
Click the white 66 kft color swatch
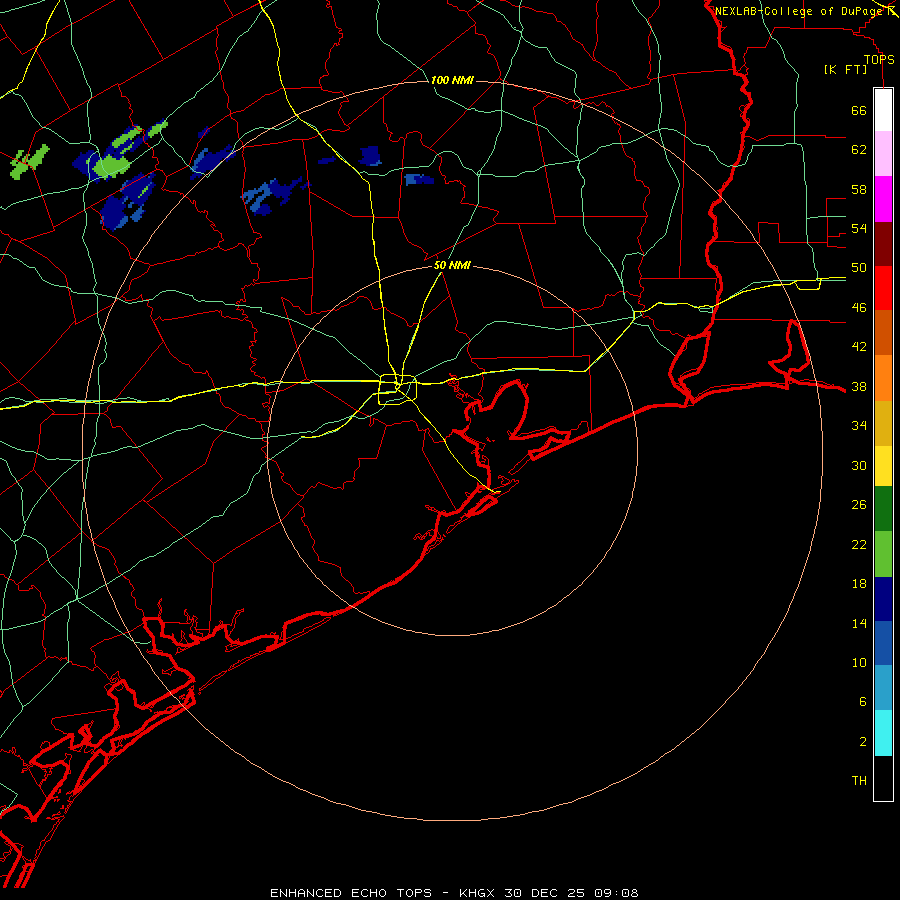883,110
